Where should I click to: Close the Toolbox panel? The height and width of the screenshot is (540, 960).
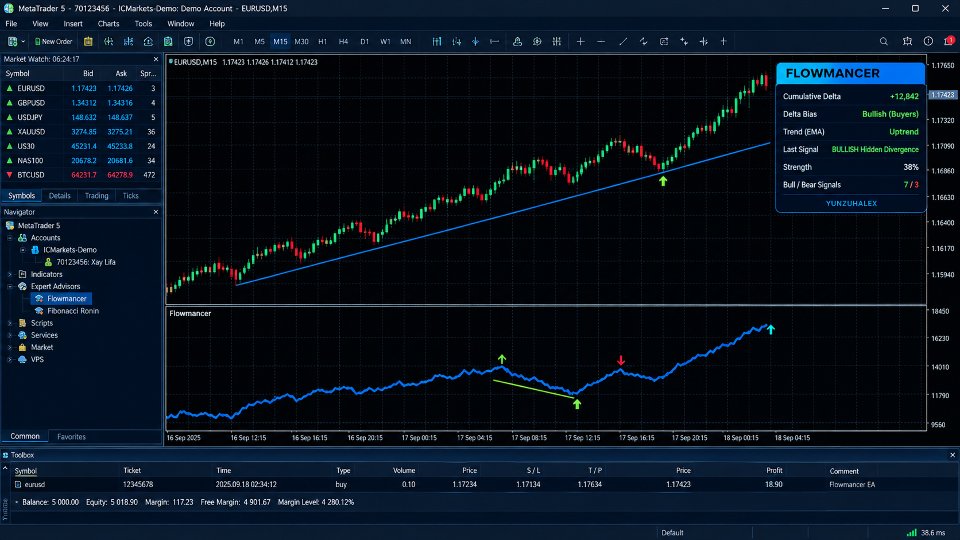pyautogui.click(x=952, y=455)
